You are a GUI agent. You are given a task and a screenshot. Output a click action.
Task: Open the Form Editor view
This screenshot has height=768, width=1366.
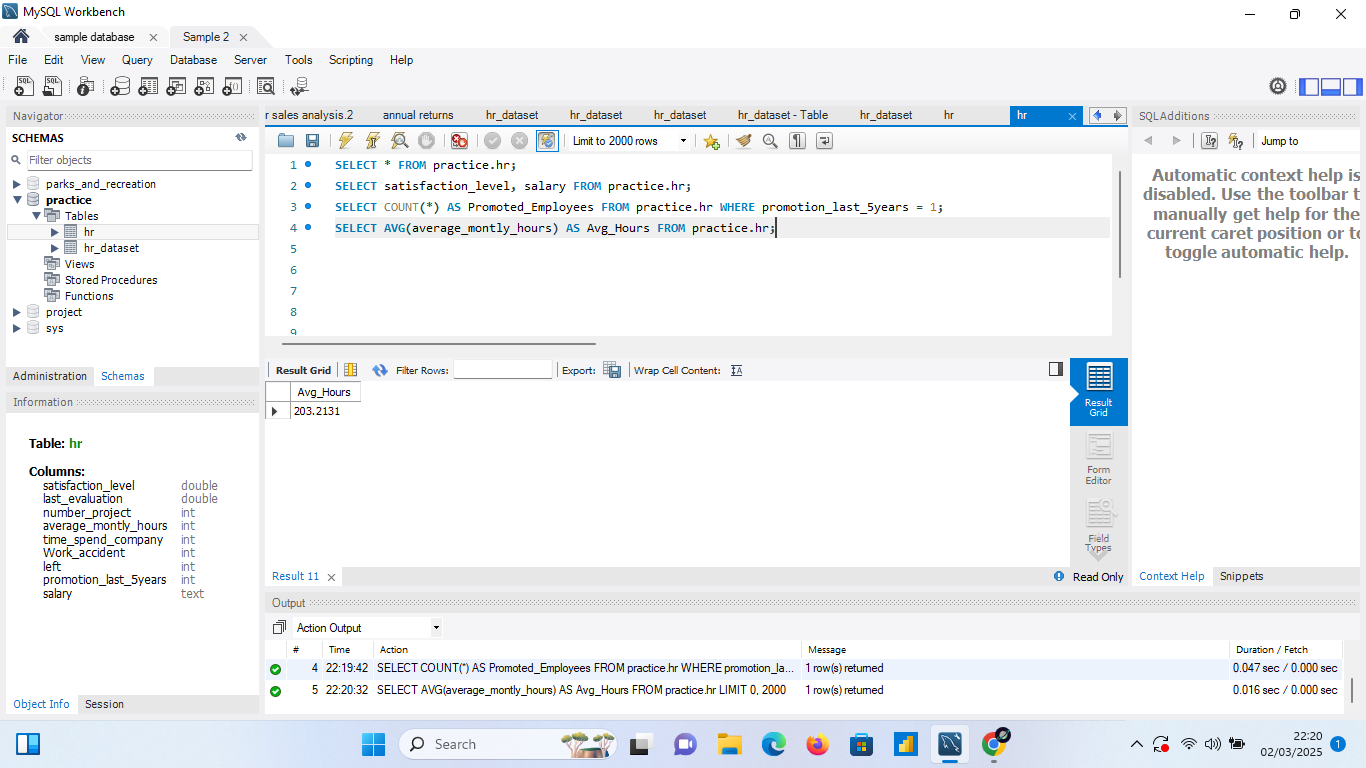[1099, 460]
